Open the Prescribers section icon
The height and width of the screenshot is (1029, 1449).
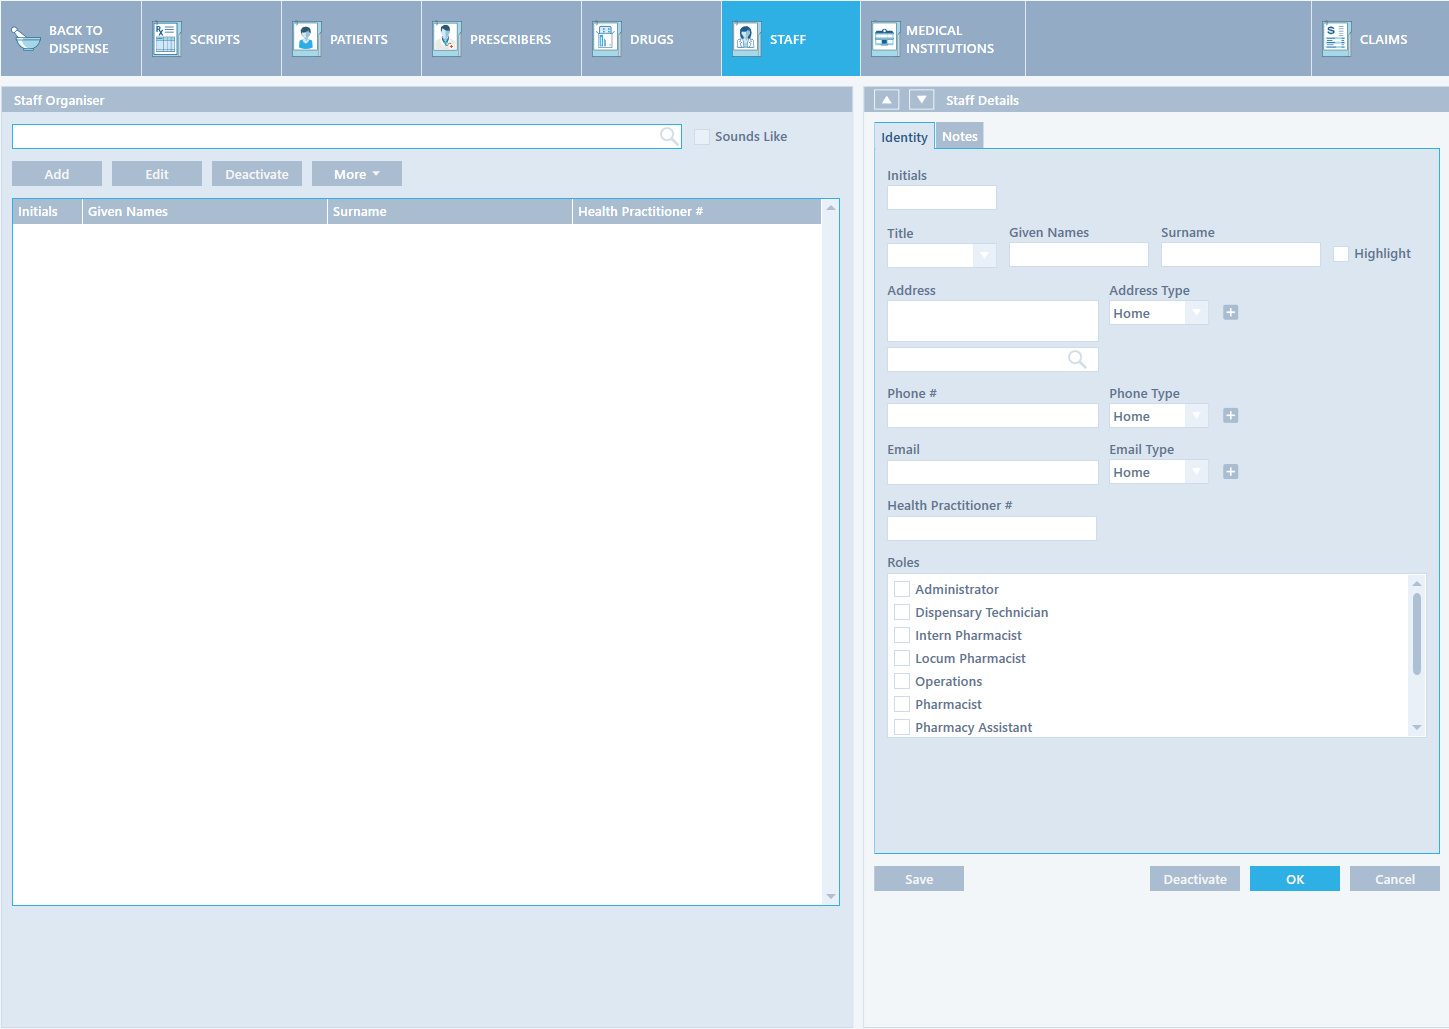[446, 39]
